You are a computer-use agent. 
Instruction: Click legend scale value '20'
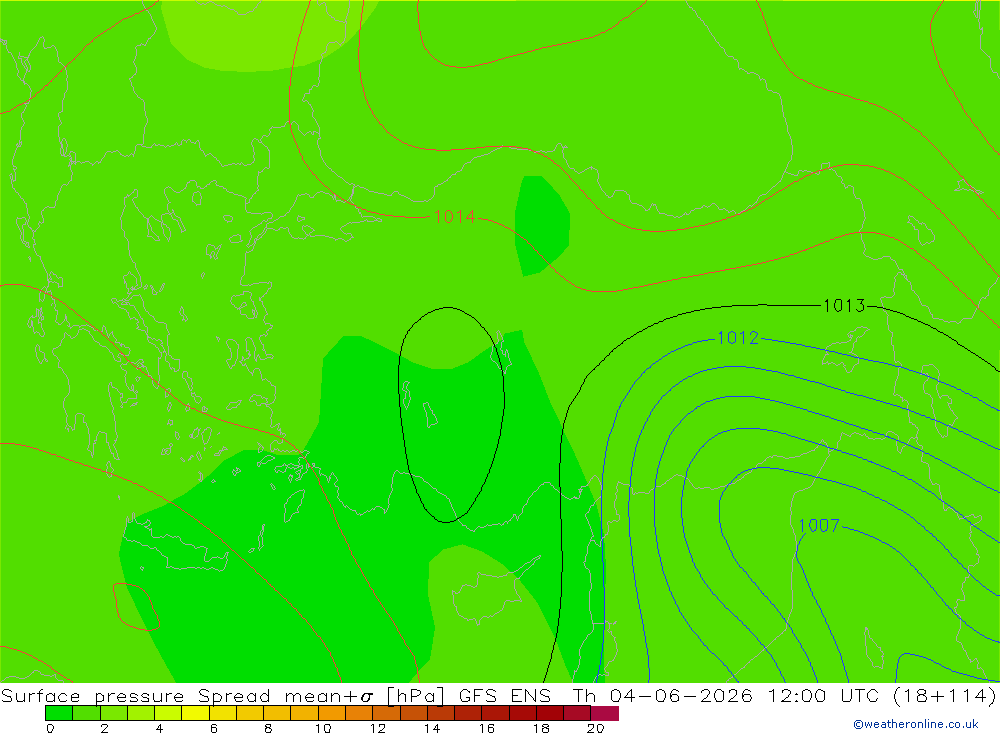pyautogui.click(x=596, y=728)
